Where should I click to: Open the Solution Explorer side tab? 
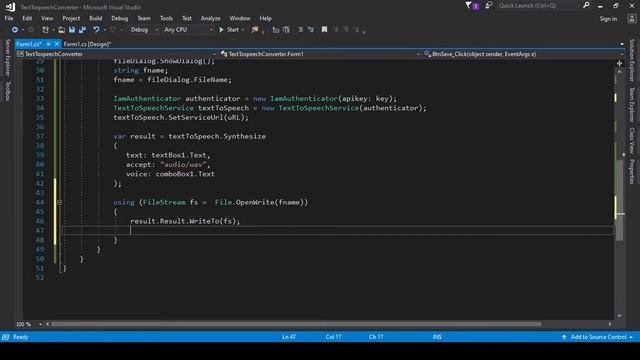[632, 60]
